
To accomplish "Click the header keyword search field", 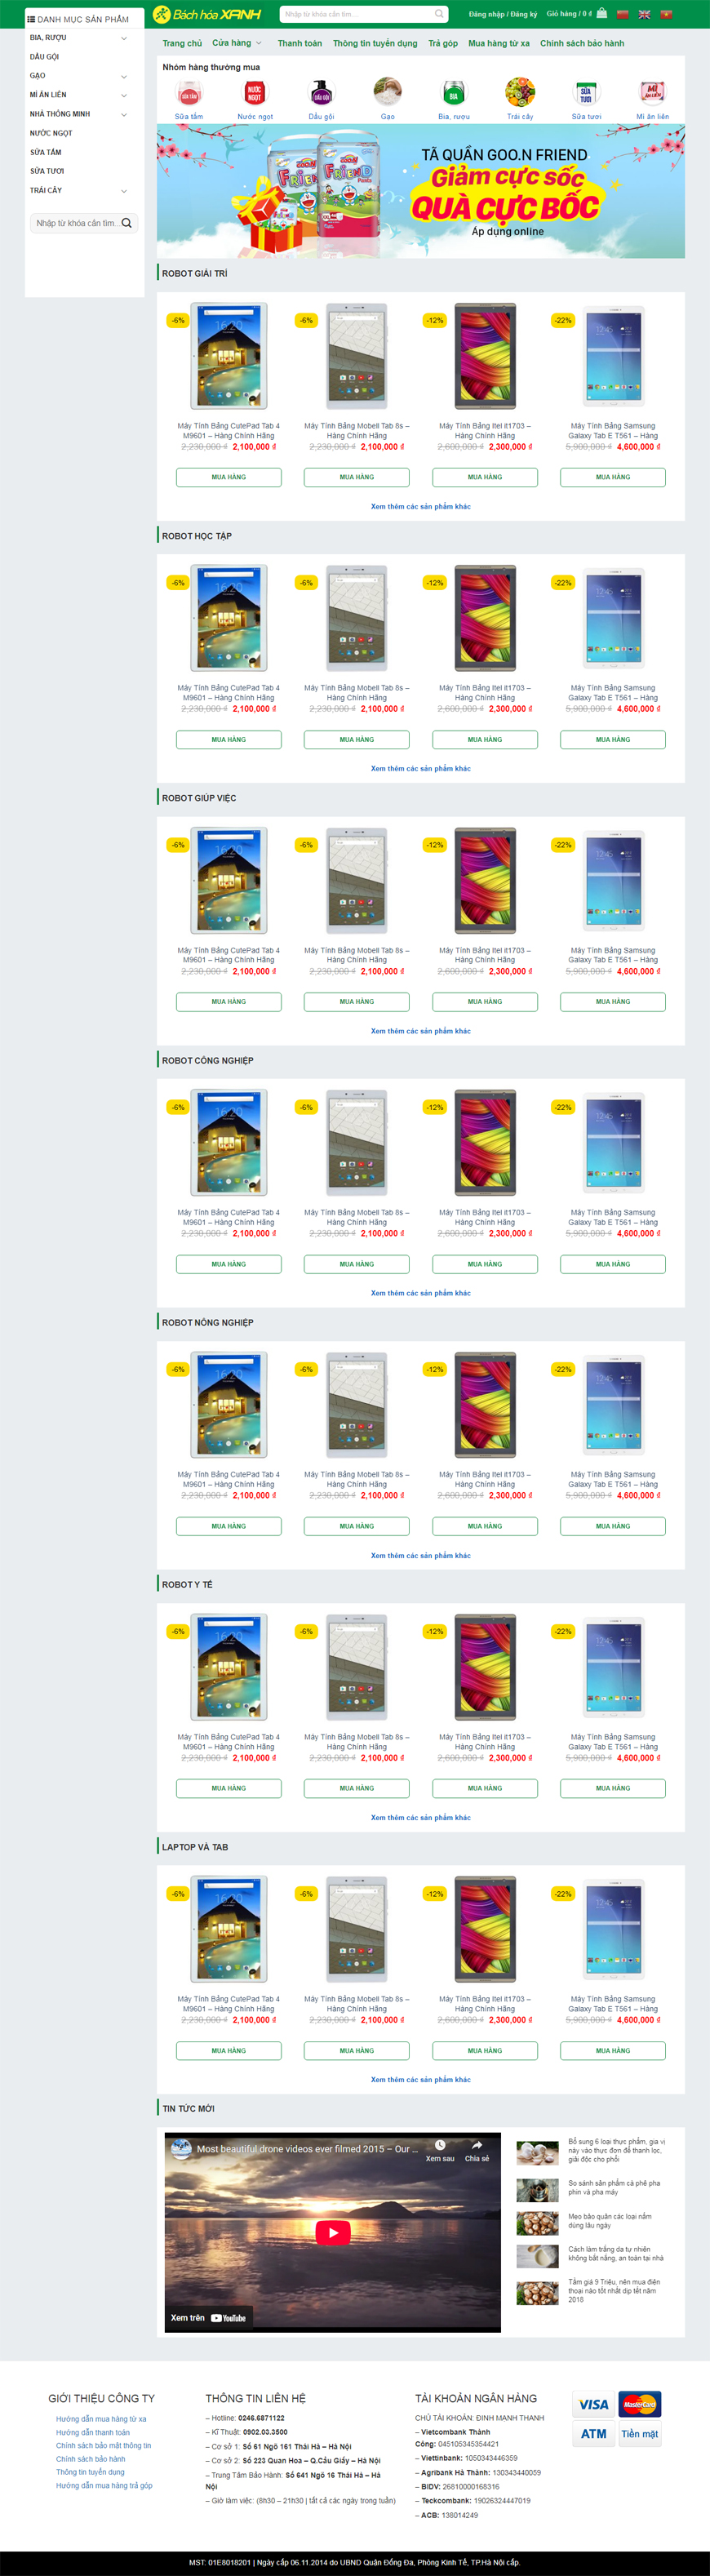I will click(x=357, y=14).
